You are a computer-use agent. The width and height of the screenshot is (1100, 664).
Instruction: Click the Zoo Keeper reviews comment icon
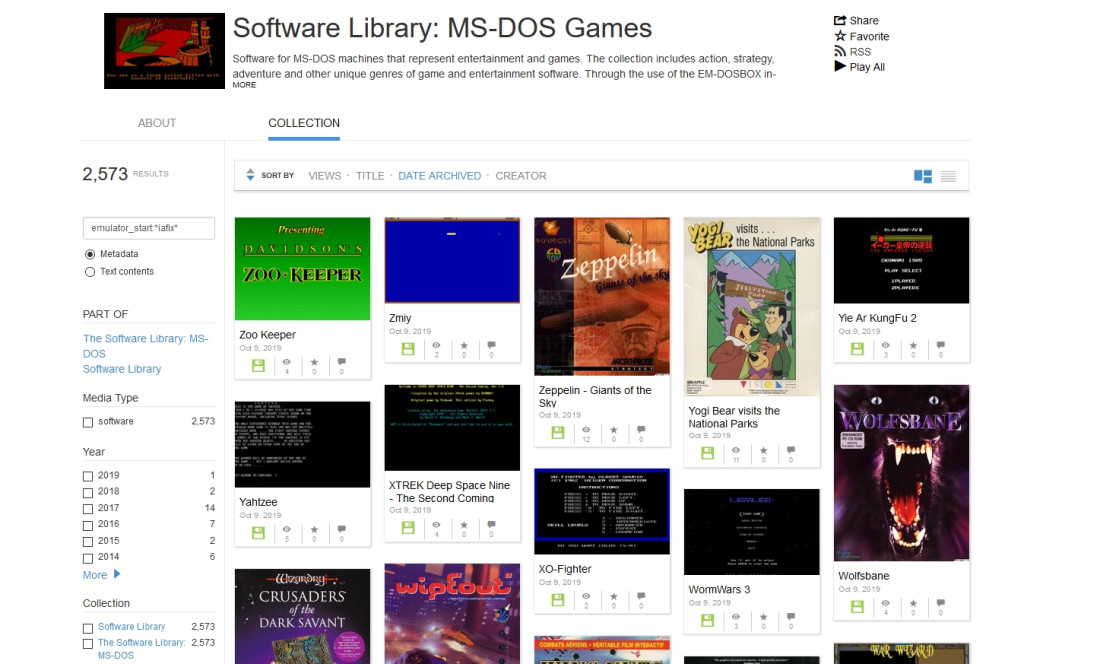coord(342,362)
